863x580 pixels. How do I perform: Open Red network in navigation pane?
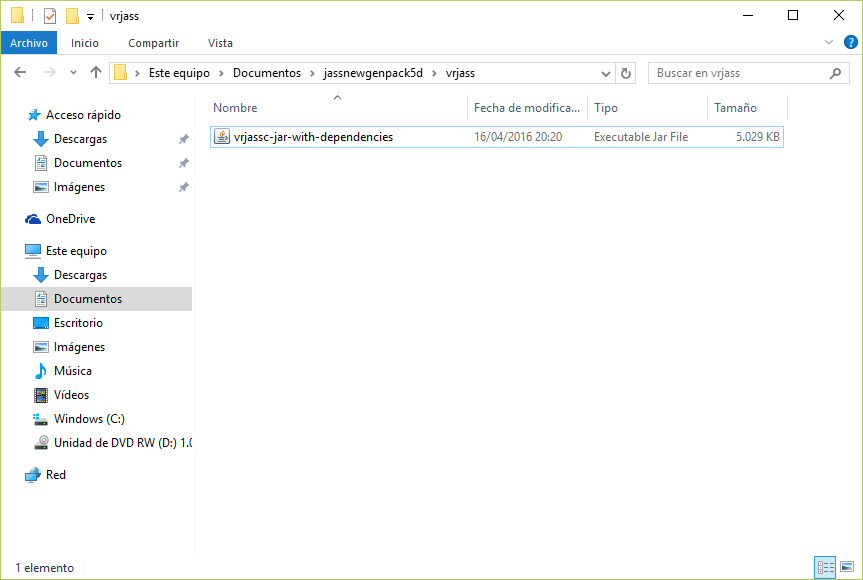pos(56,474)
